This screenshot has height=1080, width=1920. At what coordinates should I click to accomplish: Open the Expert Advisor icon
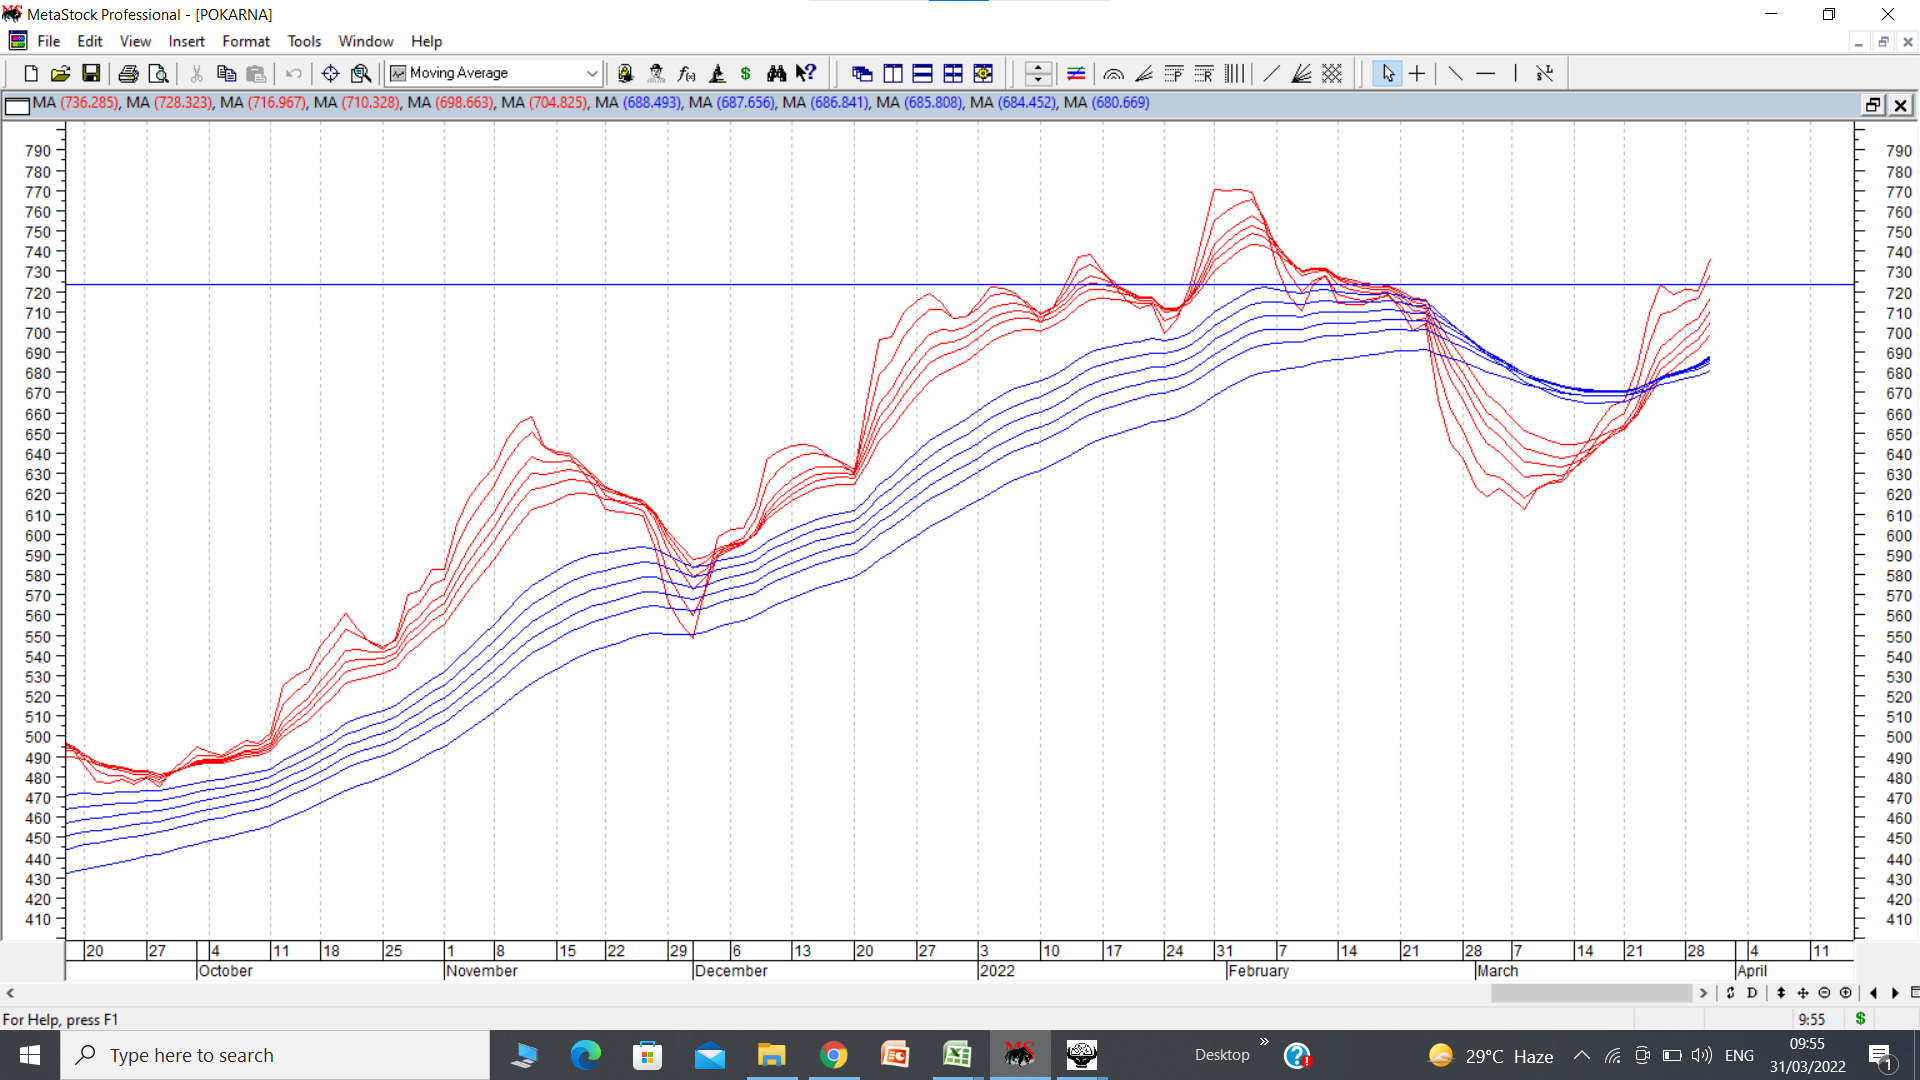[656, 73]
